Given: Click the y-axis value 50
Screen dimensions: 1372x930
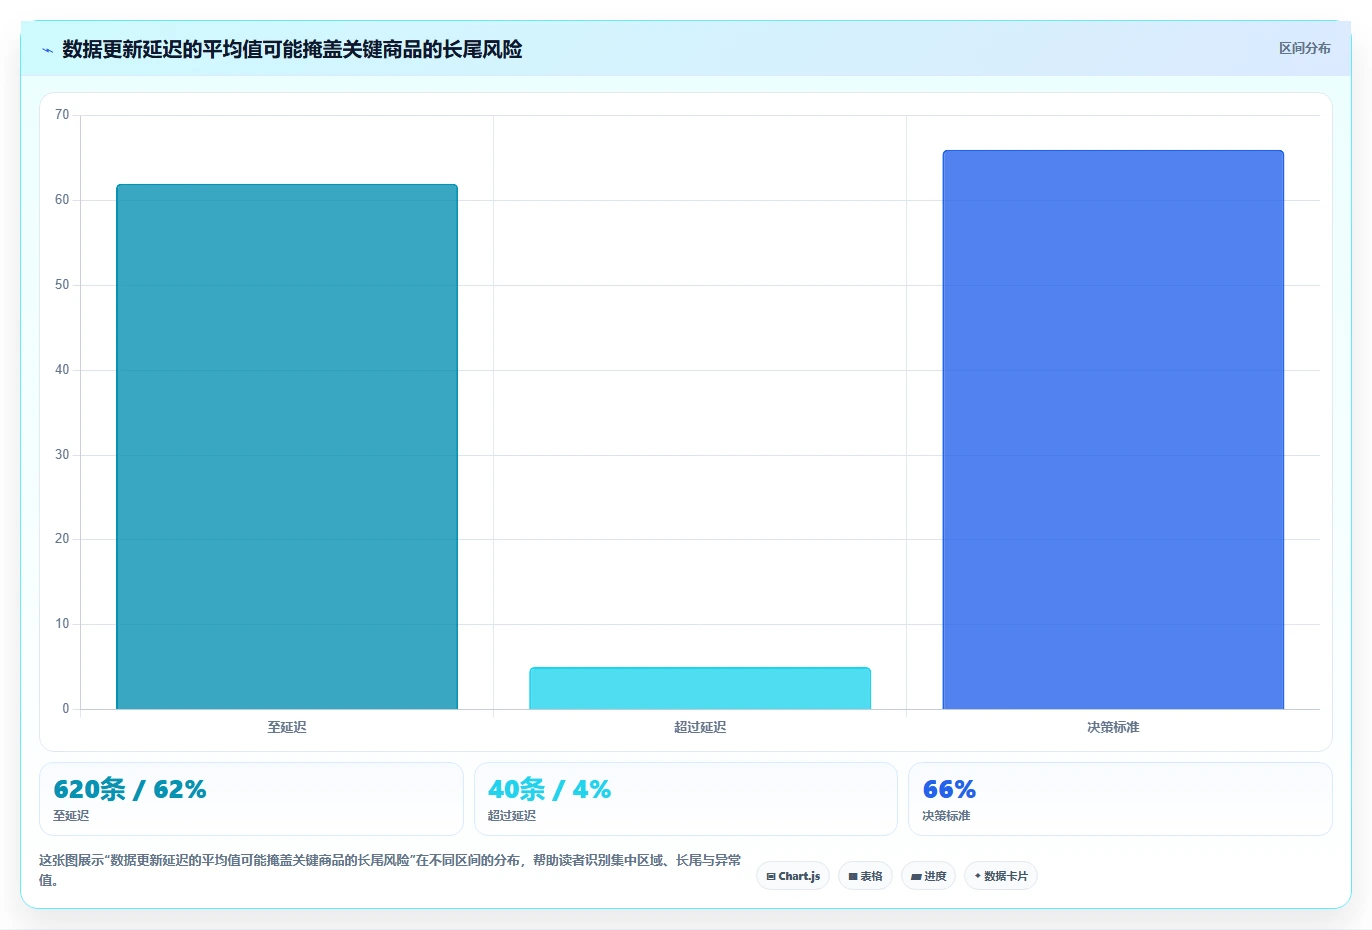Looking at the screenshot, I should pyautogui.click(x=62, y=285).
